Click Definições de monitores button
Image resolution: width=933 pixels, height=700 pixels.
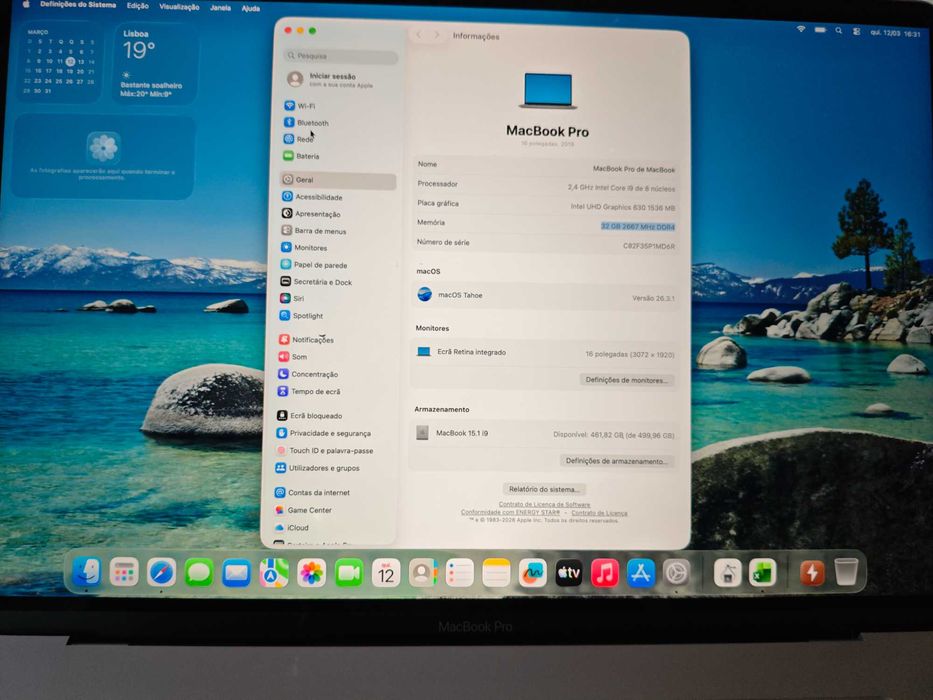(627, 380)
